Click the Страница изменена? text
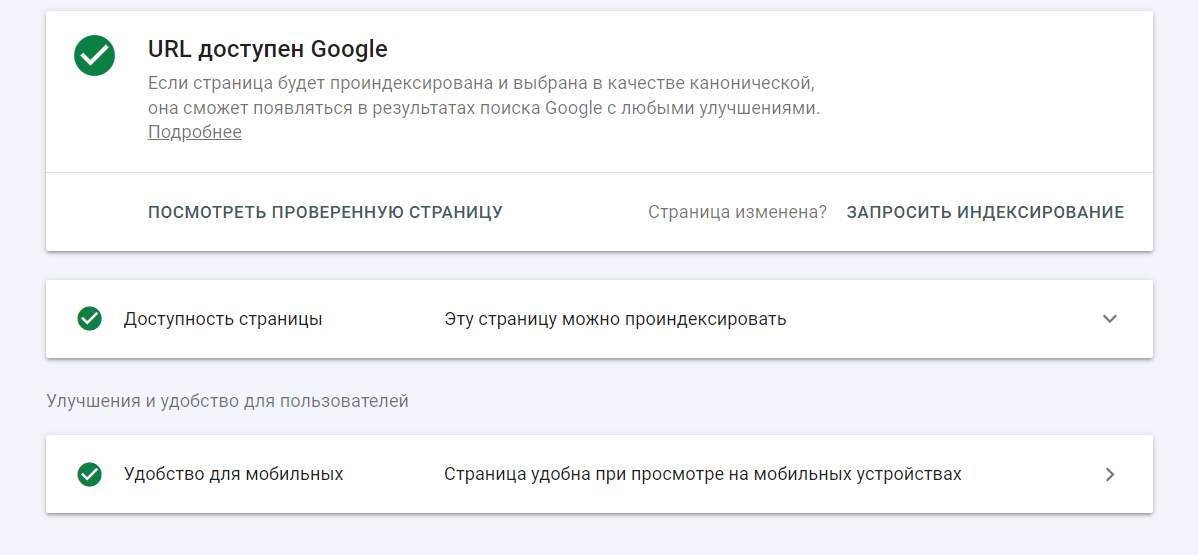 coord(737,212)
